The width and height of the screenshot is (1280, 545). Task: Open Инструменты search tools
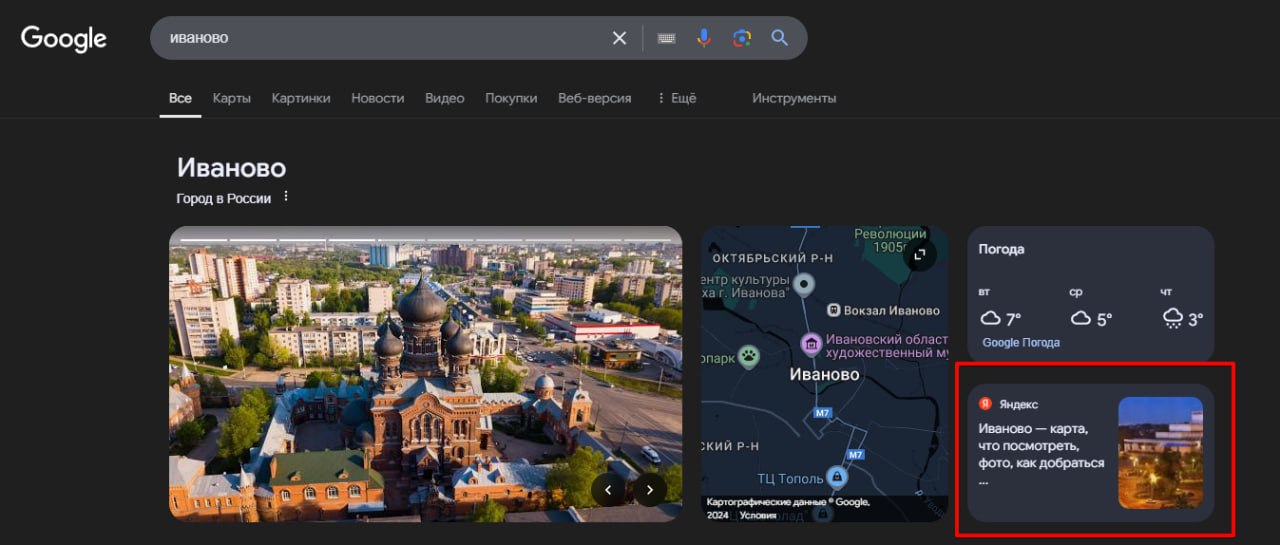coord(794,98)
